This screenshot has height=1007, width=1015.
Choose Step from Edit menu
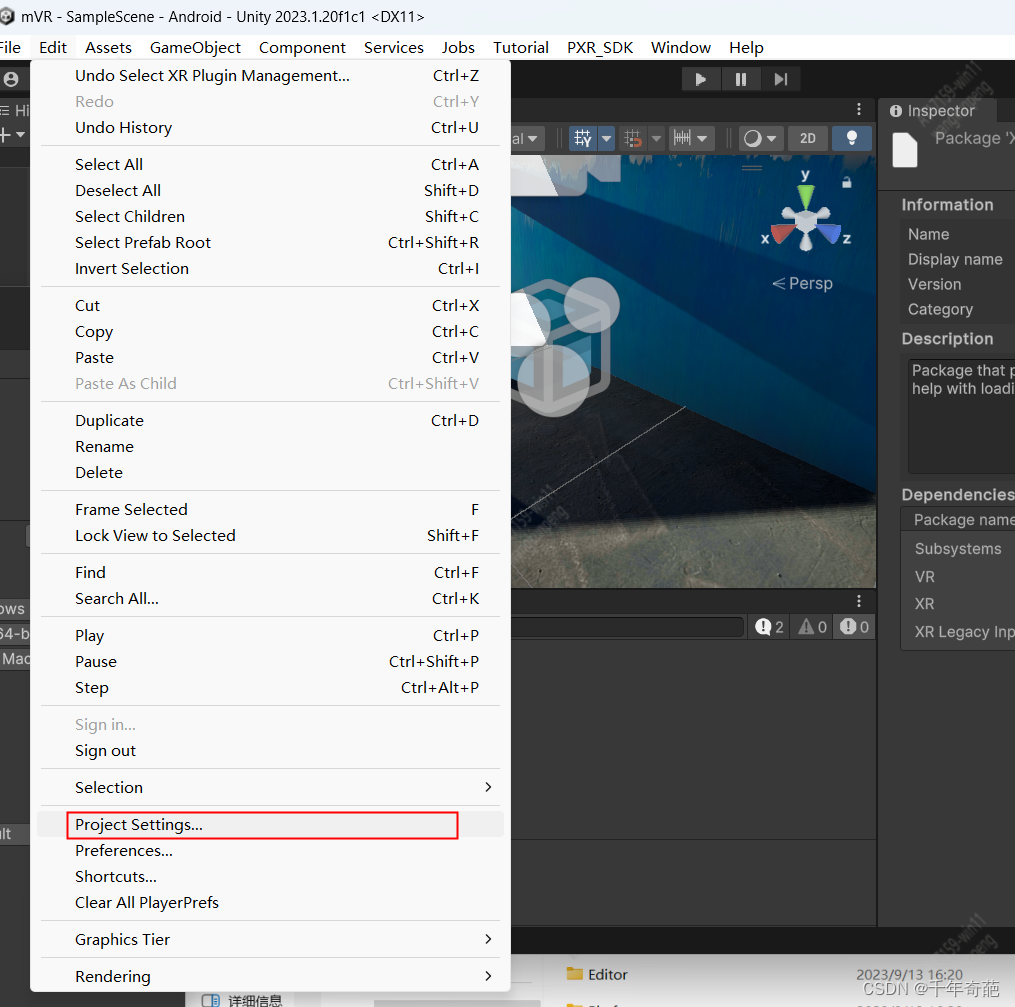[x=270, y=688]
